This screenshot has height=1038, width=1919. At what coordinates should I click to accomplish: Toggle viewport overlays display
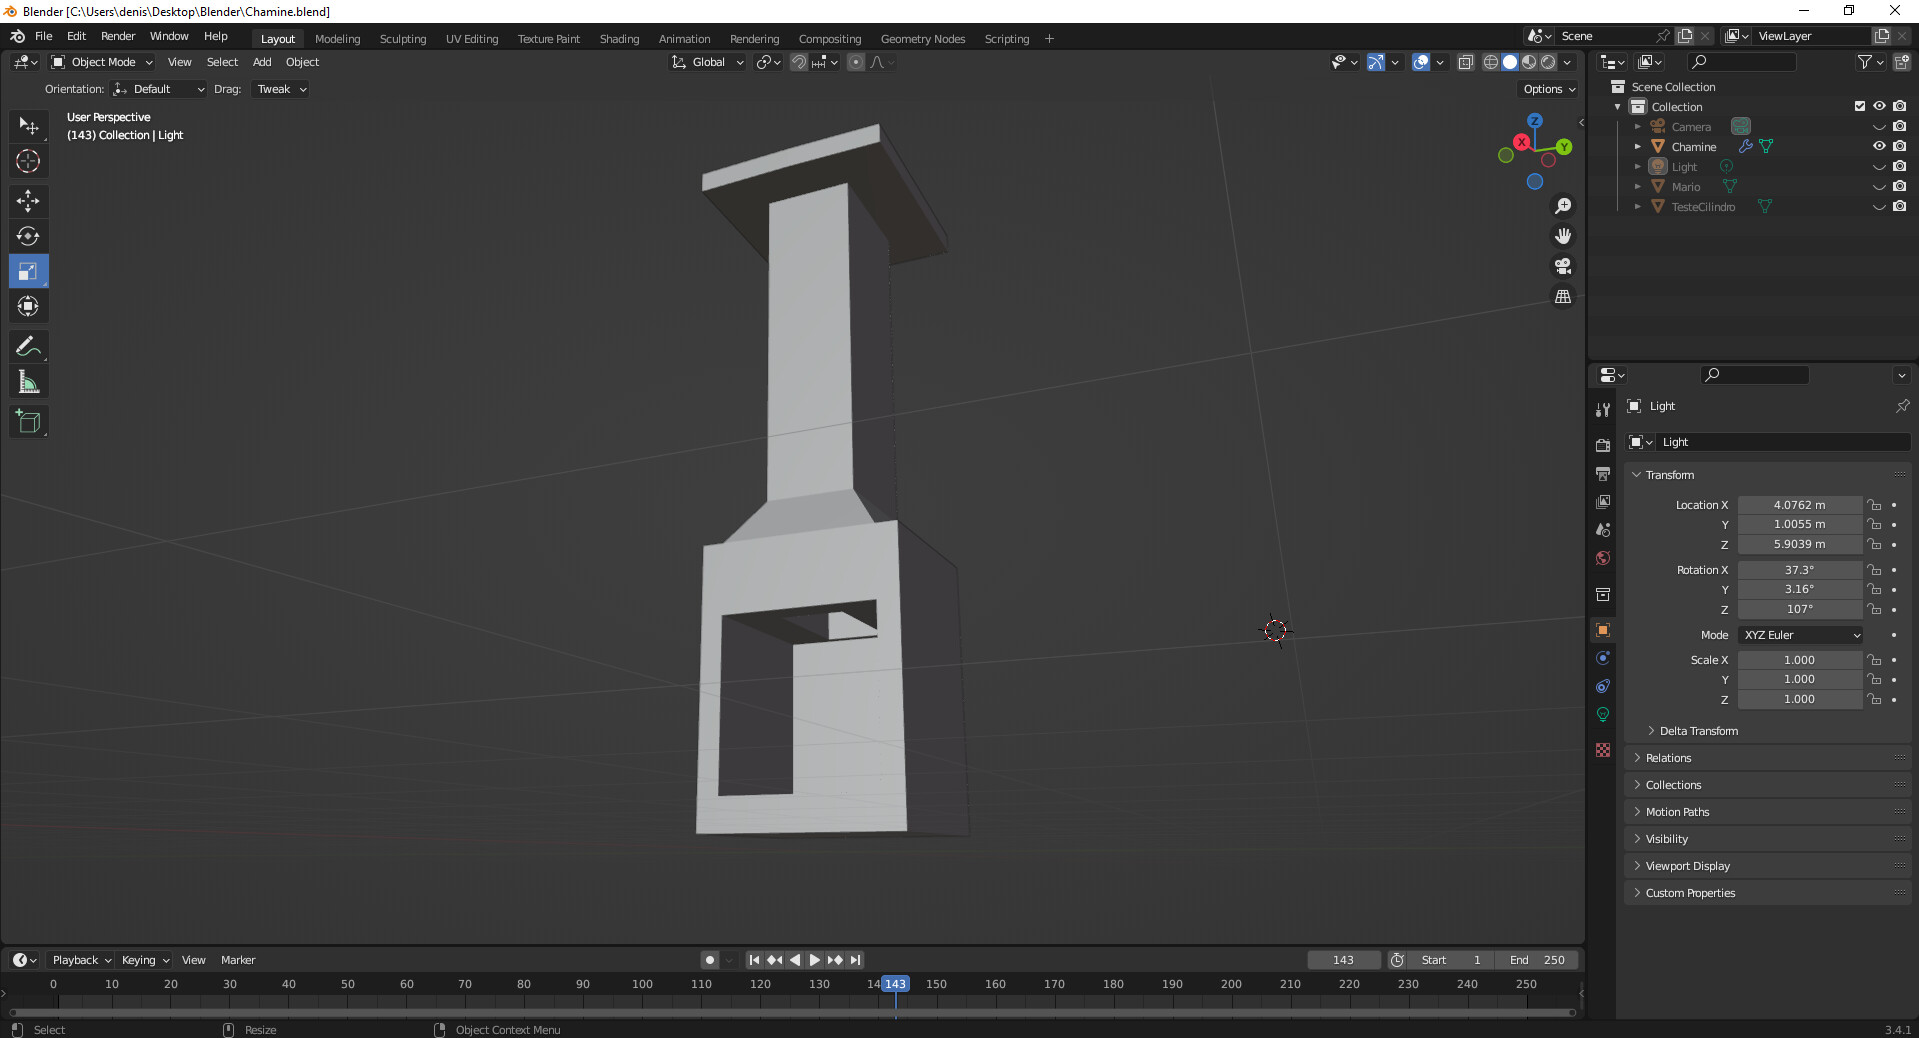[1421, 62]
